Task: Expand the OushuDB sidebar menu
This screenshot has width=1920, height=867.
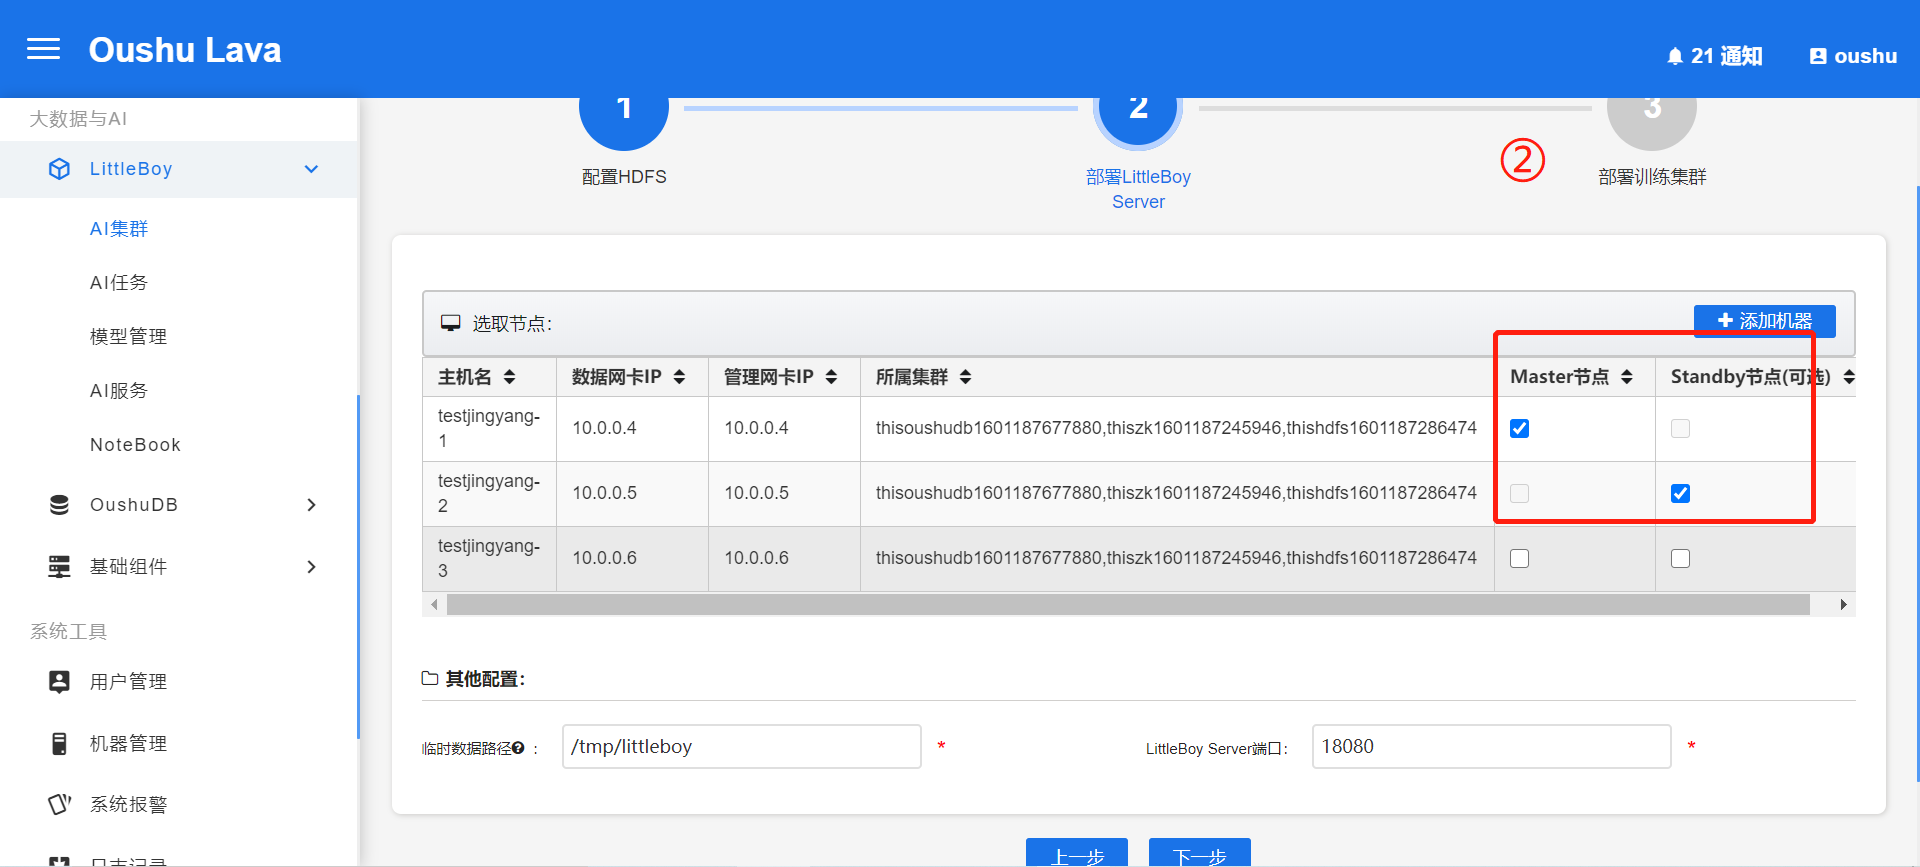Action: click(x=311, y=505)
